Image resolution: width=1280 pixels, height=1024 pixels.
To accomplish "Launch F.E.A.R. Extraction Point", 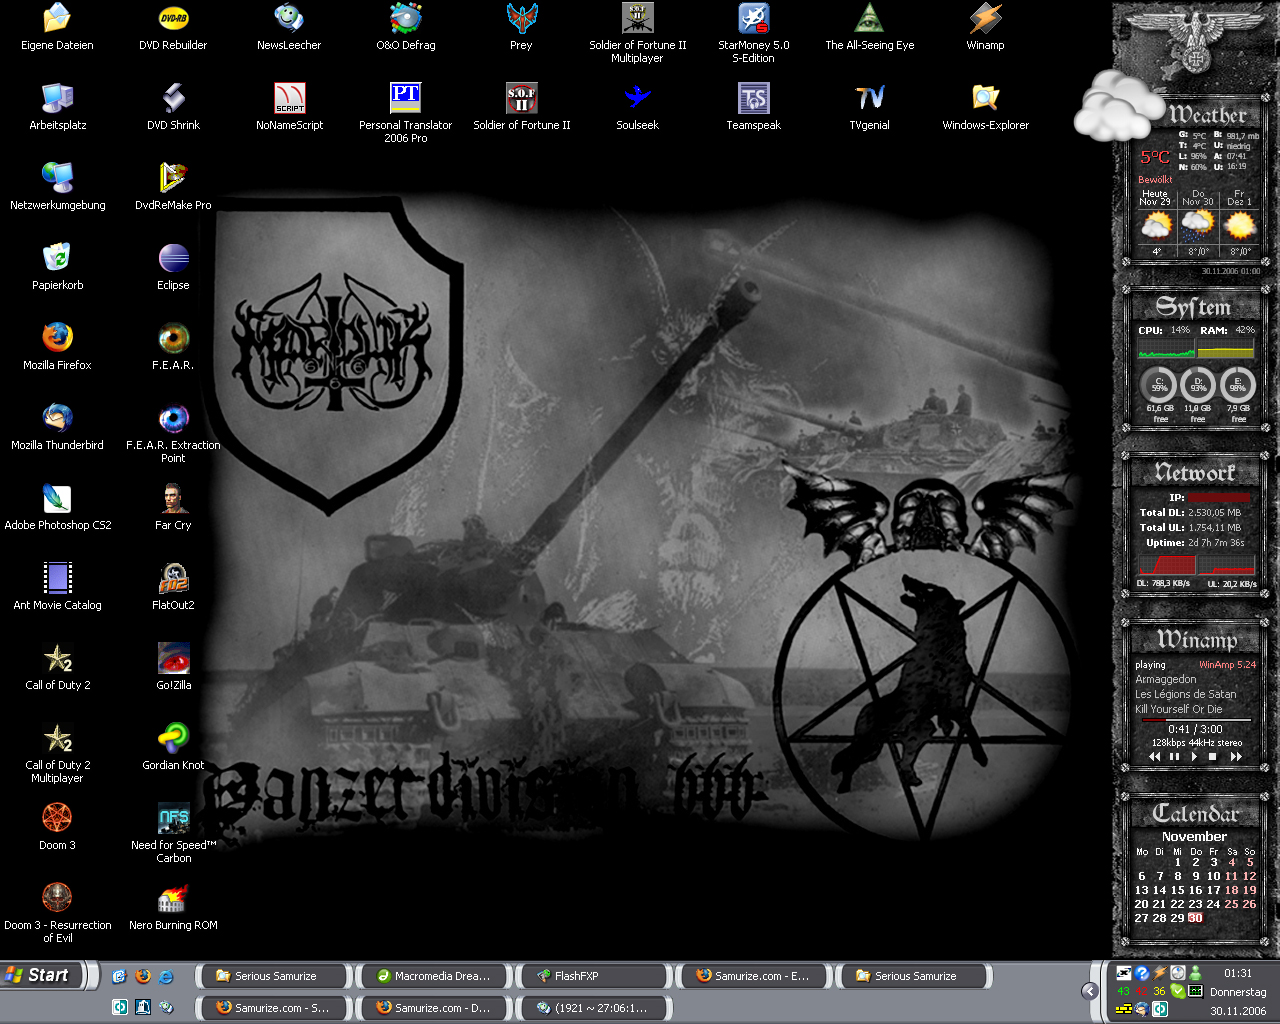I will point(173,433).
